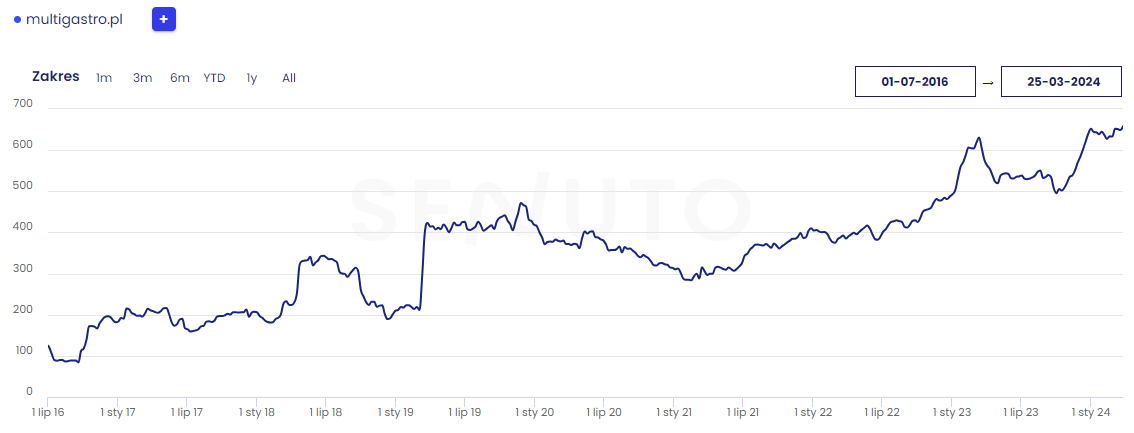Click the arrow between date fields
Image resolution: width=1134 pixels, height=433 pixels.
coord(988,83)
